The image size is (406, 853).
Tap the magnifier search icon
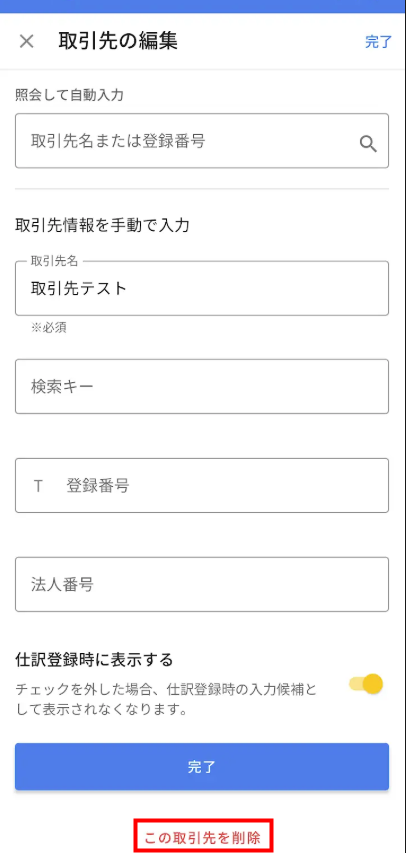[x=368, y=144]
